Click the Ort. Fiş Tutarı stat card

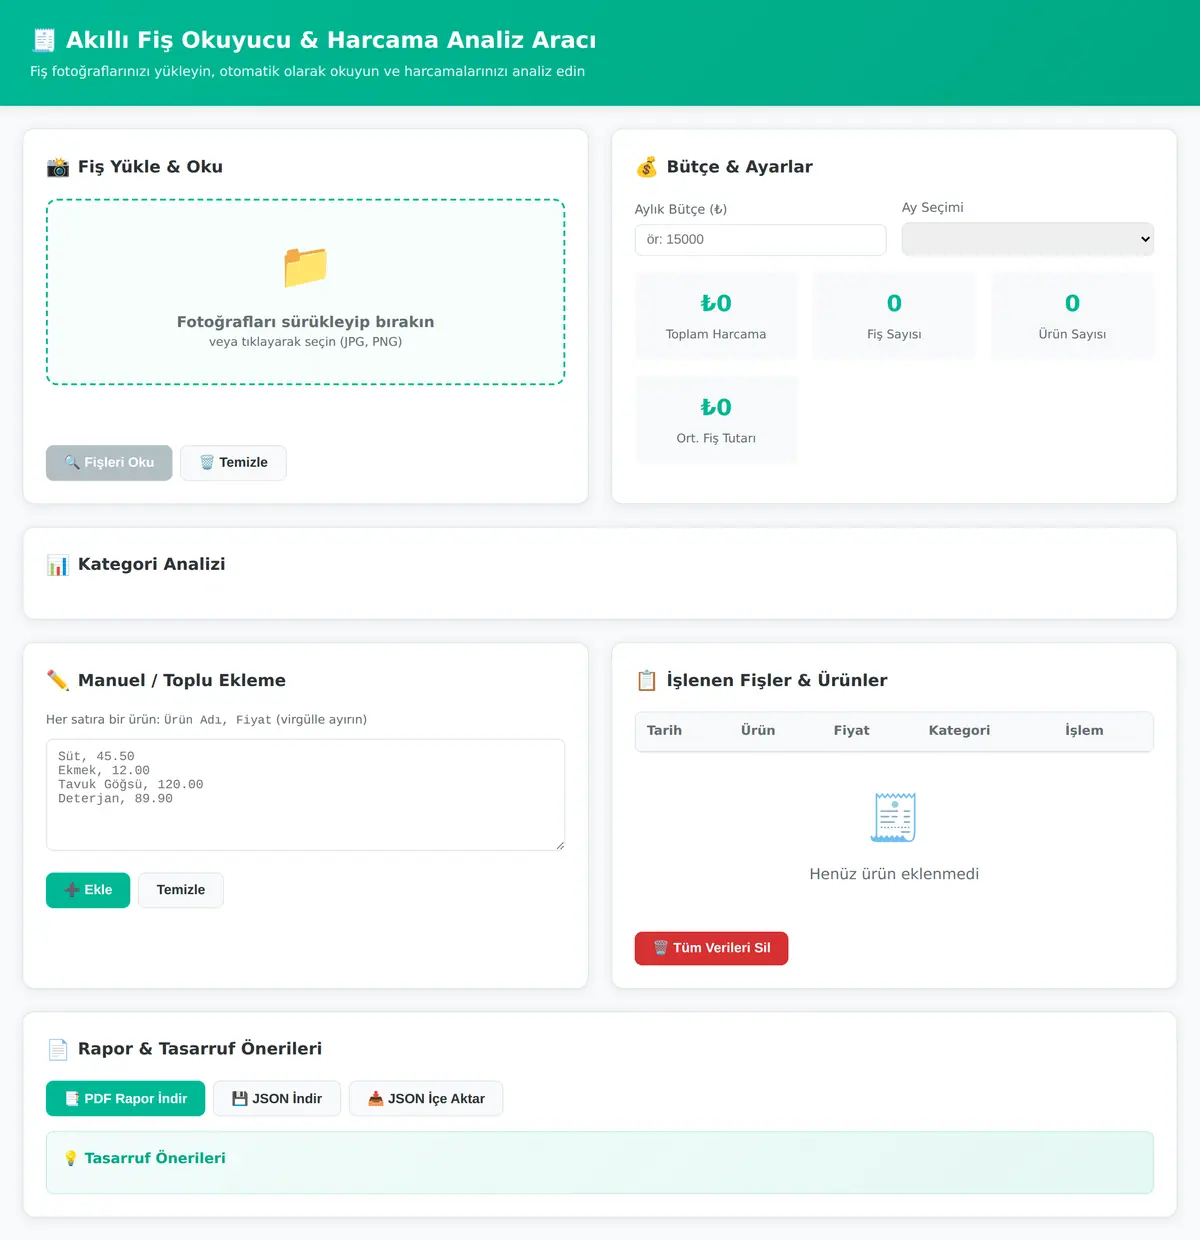[716, 420]
